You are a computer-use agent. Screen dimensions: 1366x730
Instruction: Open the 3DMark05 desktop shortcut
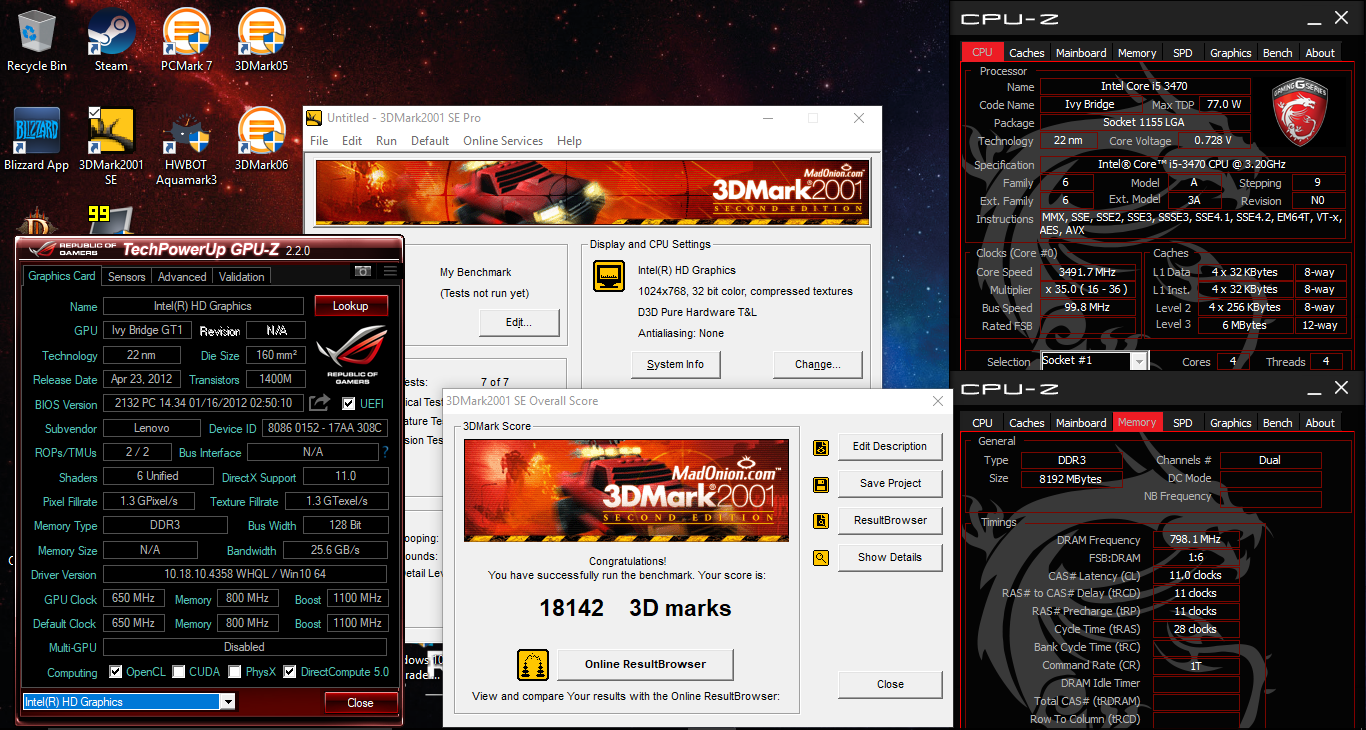(x=261, y=41)
